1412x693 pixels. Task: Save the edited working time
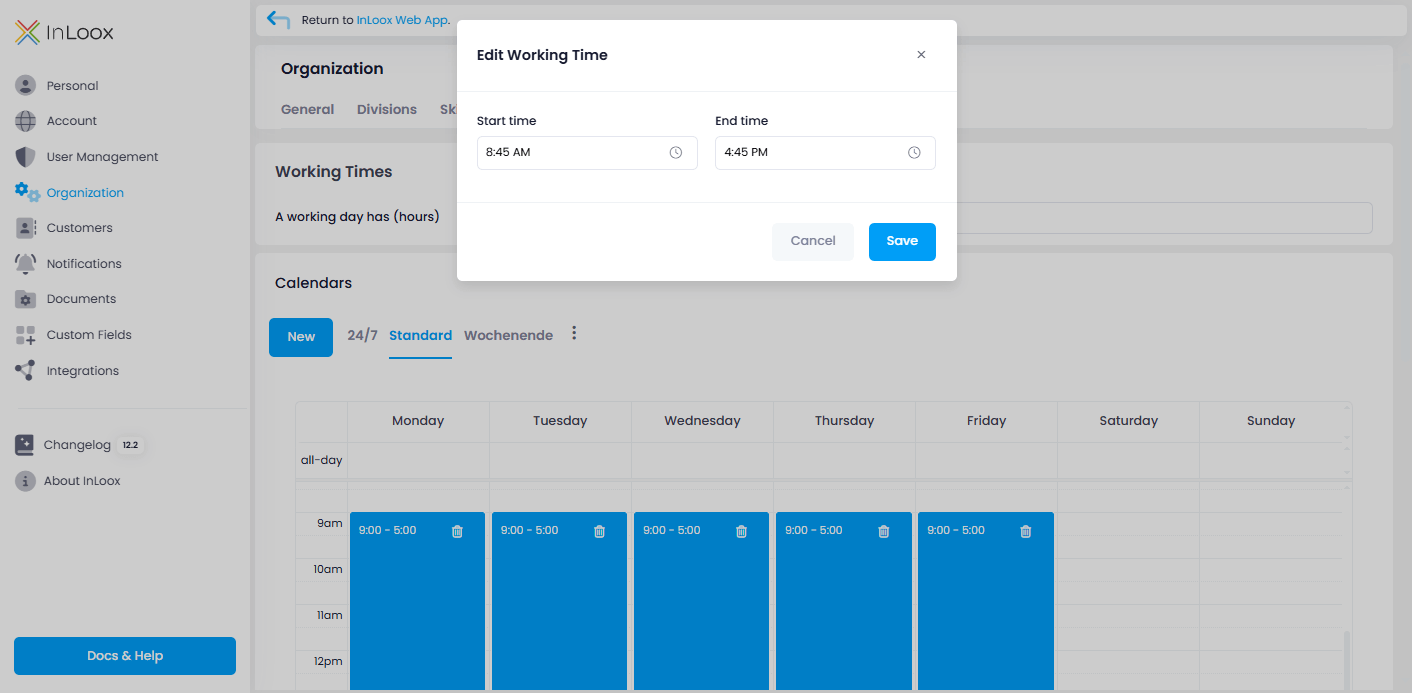(901, 242)
